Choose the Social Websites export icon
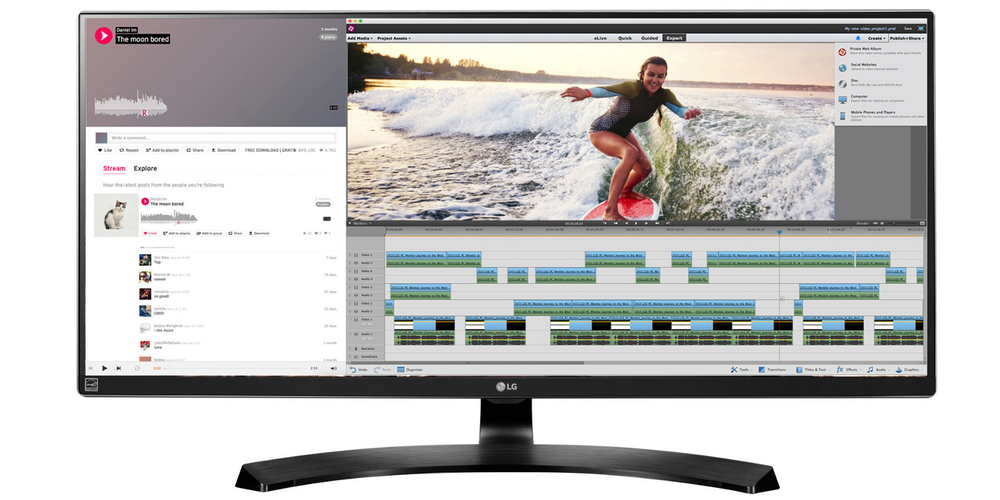This screenshot has height=500, width=1000. tap(842, 67)
